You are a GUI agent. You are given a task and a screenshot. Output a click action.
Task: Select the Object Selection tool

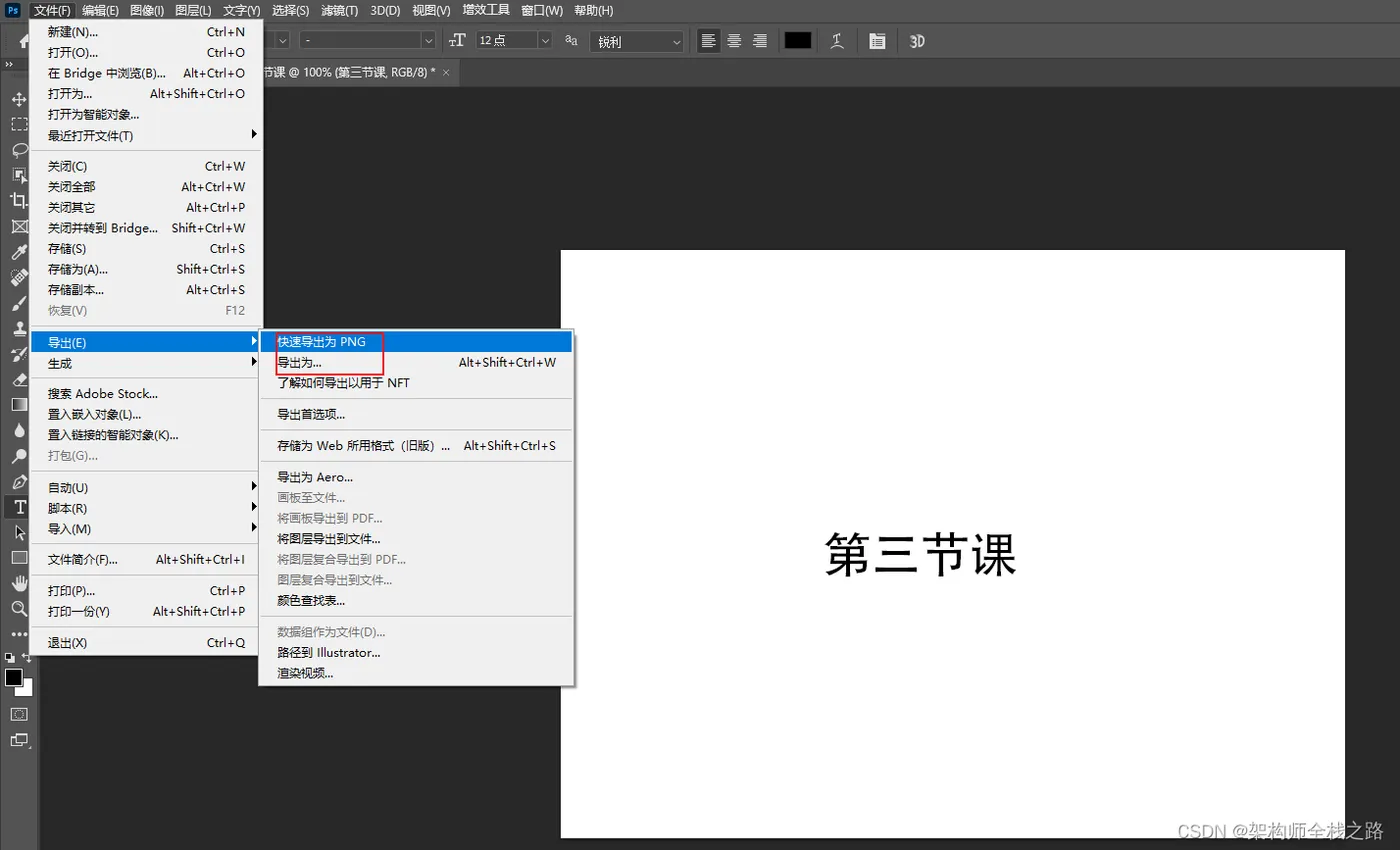coord(19,175)
